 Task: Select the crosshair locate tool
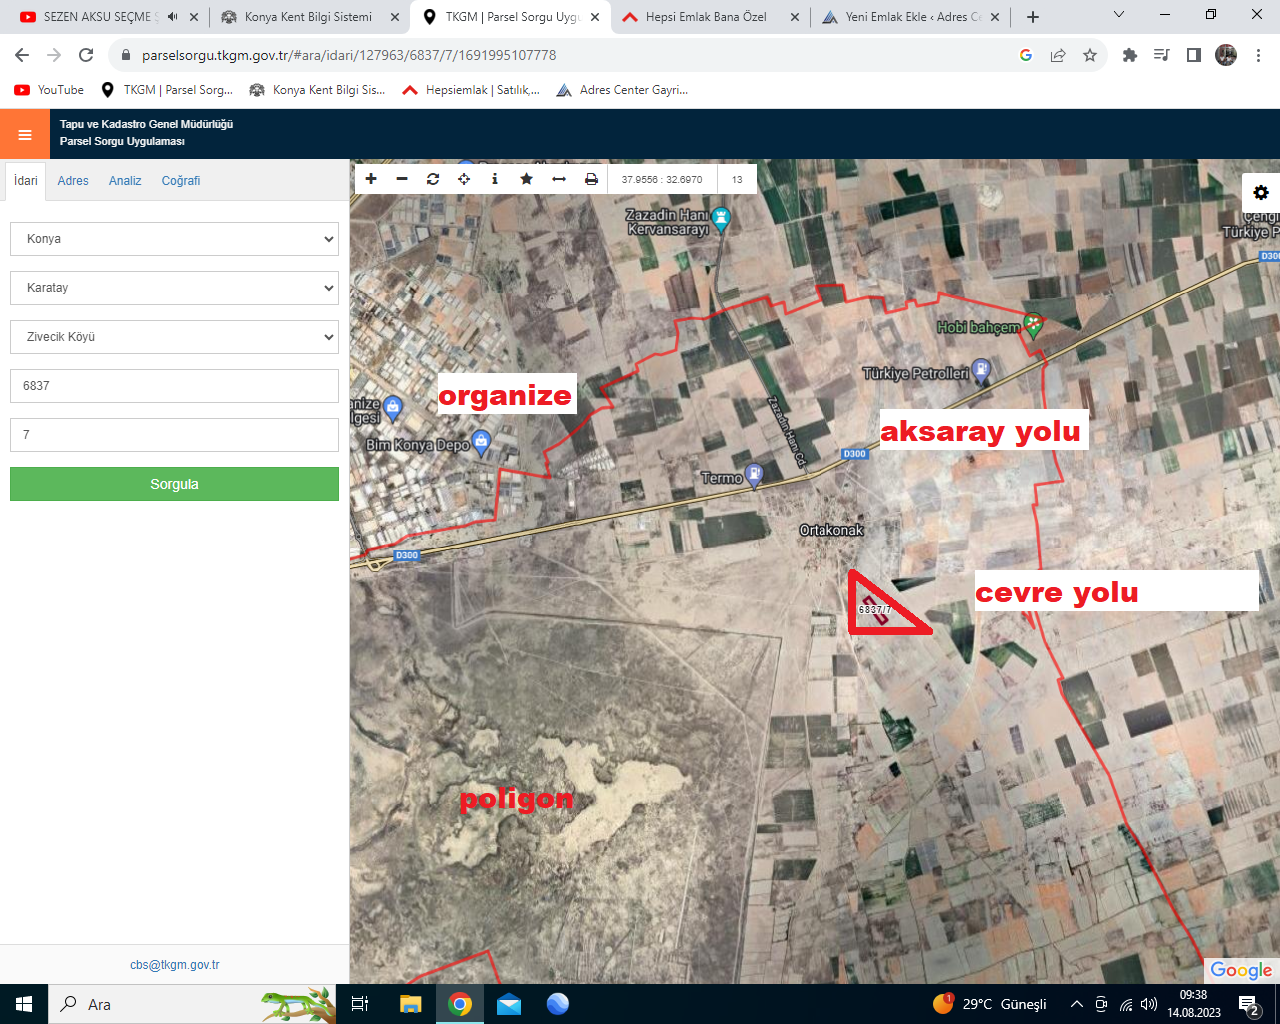click(x=464, y=179)
